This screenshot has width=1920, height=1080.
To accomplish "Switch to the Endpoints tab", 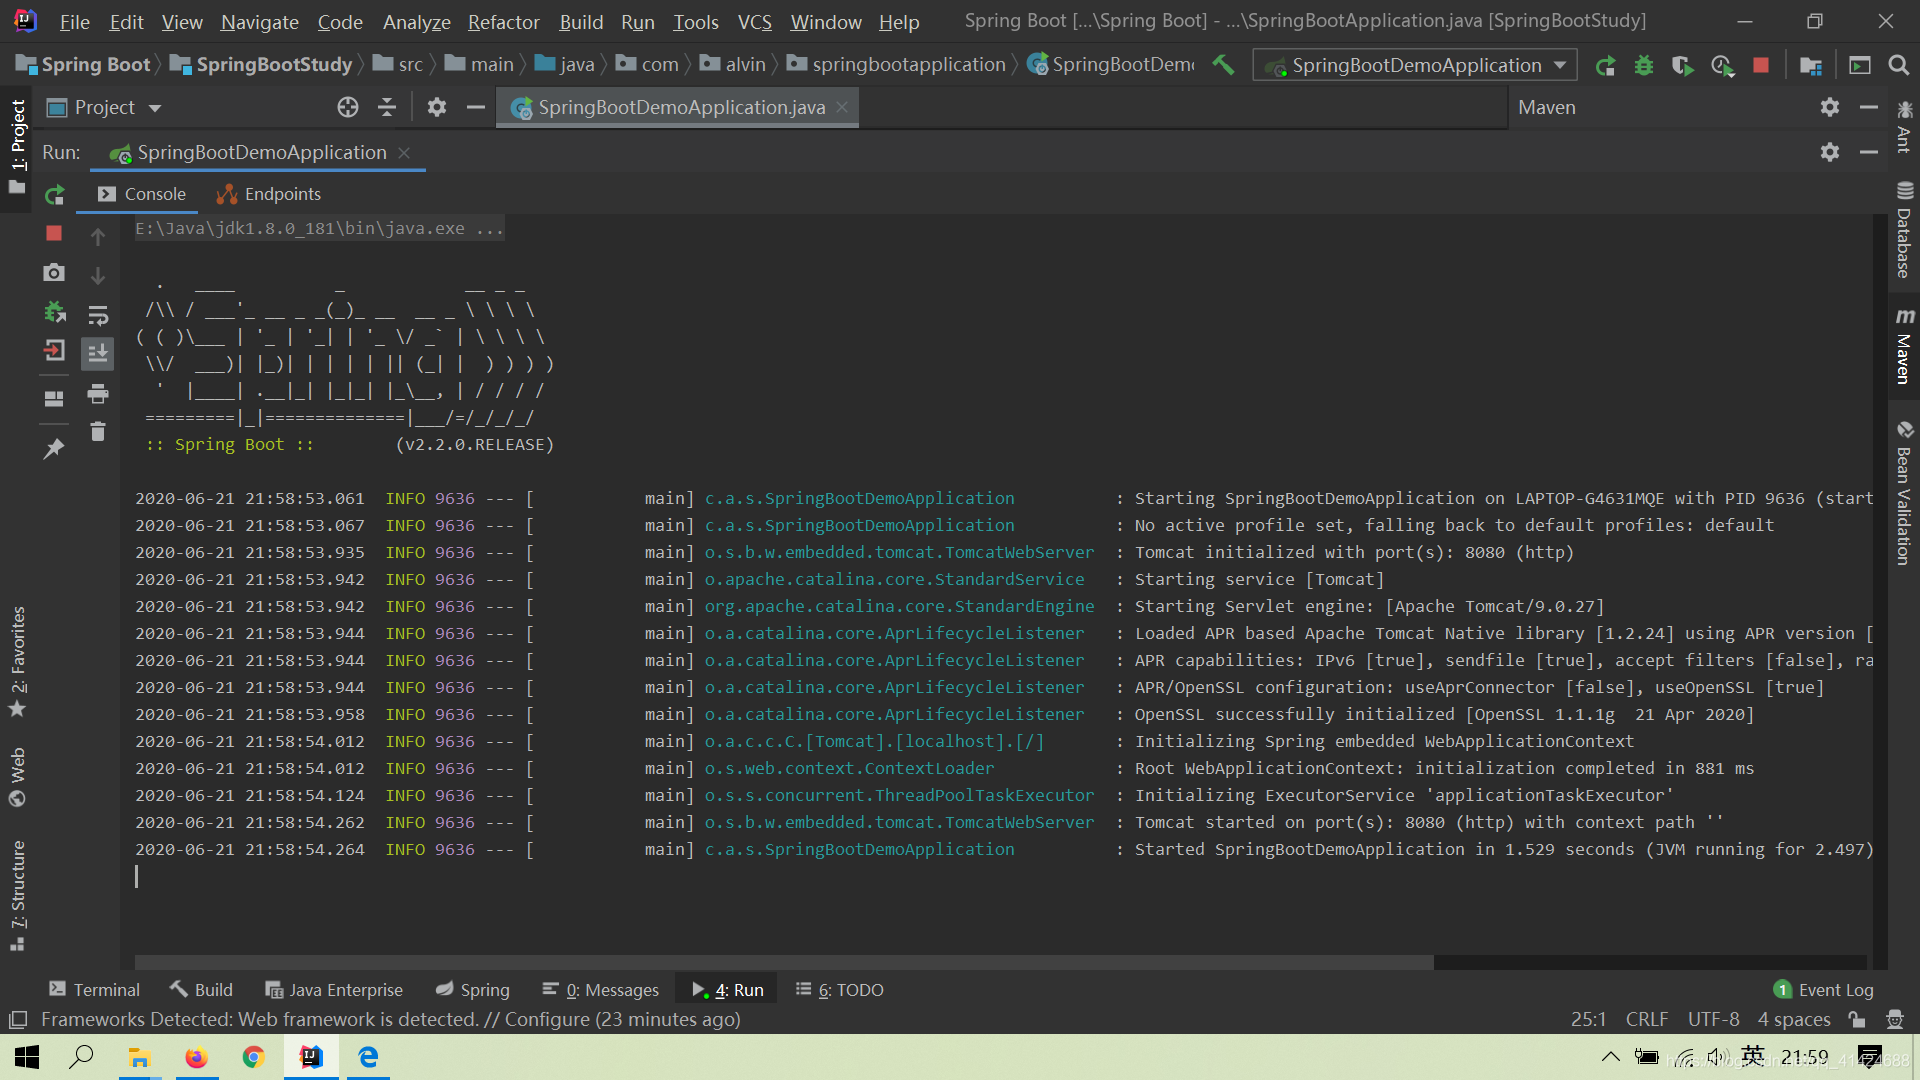I will (269, 194).
